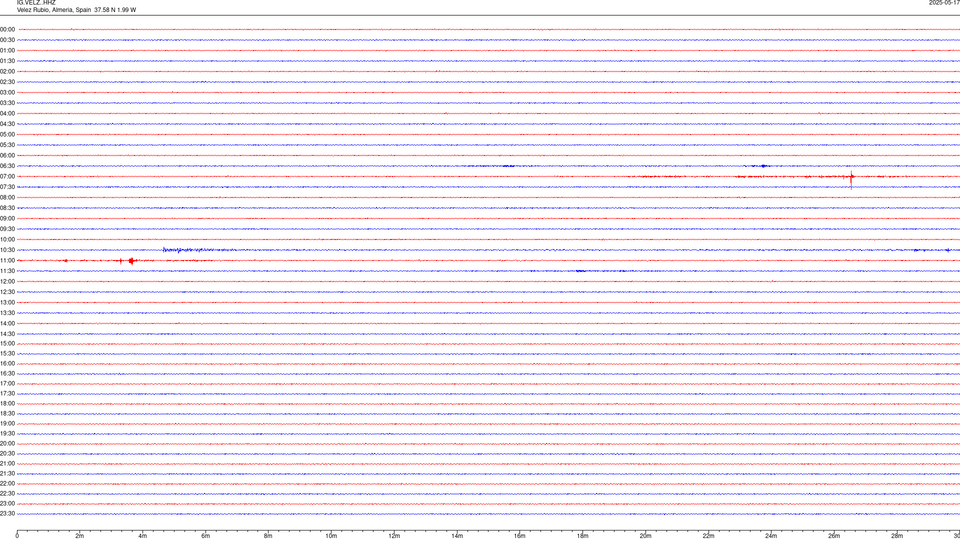Screen dimensions: 960x540
Task: Click the 09:00 row time label
Action: click(x=8, y=219)
